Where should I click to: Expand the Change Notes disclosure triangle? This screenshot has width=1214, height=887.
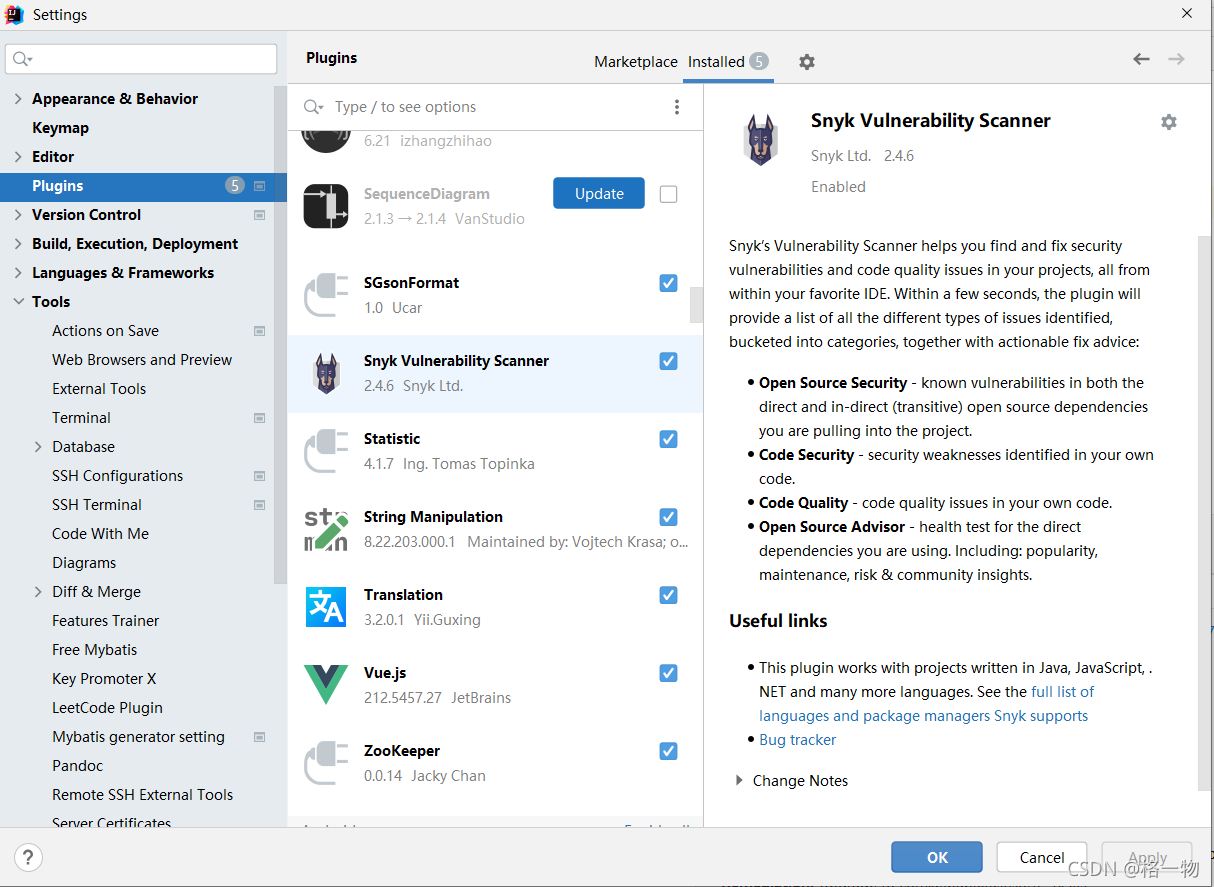pyautogui.click(x=739, y=781)
